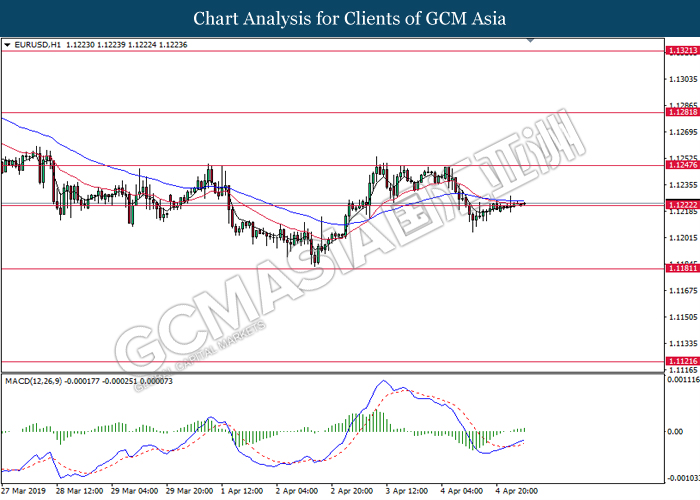700x500 pixels.
Task: Select the 1.11216 price level tag
Action: coord(682,361)
